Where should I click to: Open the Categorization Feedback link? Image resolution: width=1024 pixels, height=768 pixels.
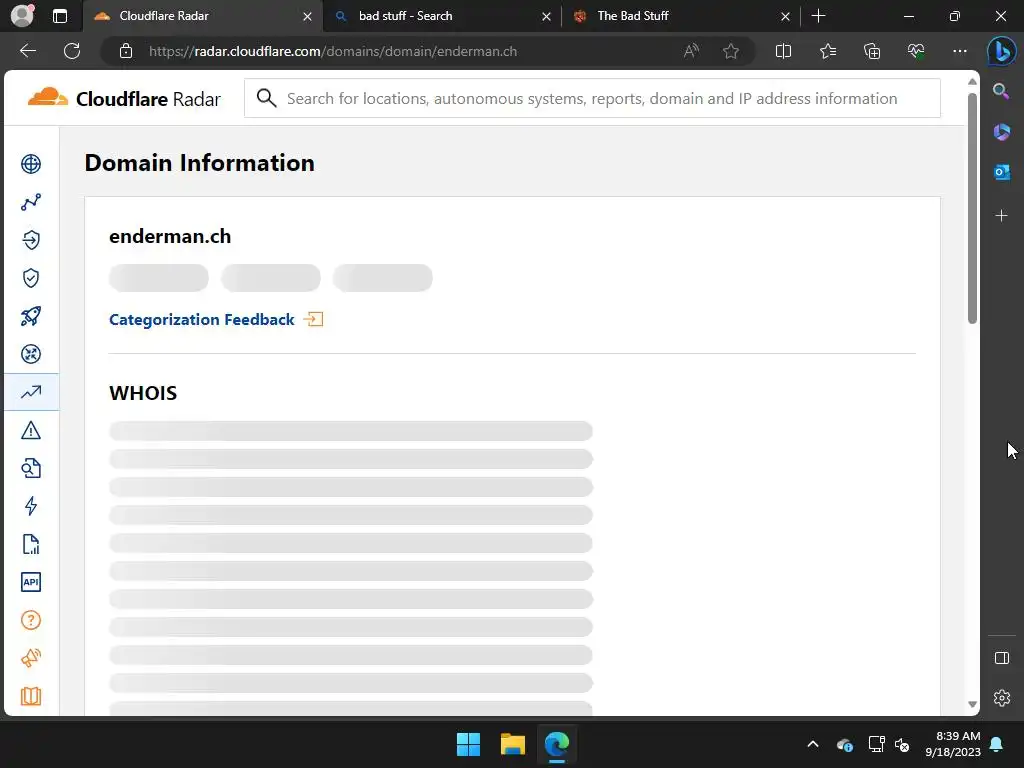pyautogui.click(x=201, y=319)
